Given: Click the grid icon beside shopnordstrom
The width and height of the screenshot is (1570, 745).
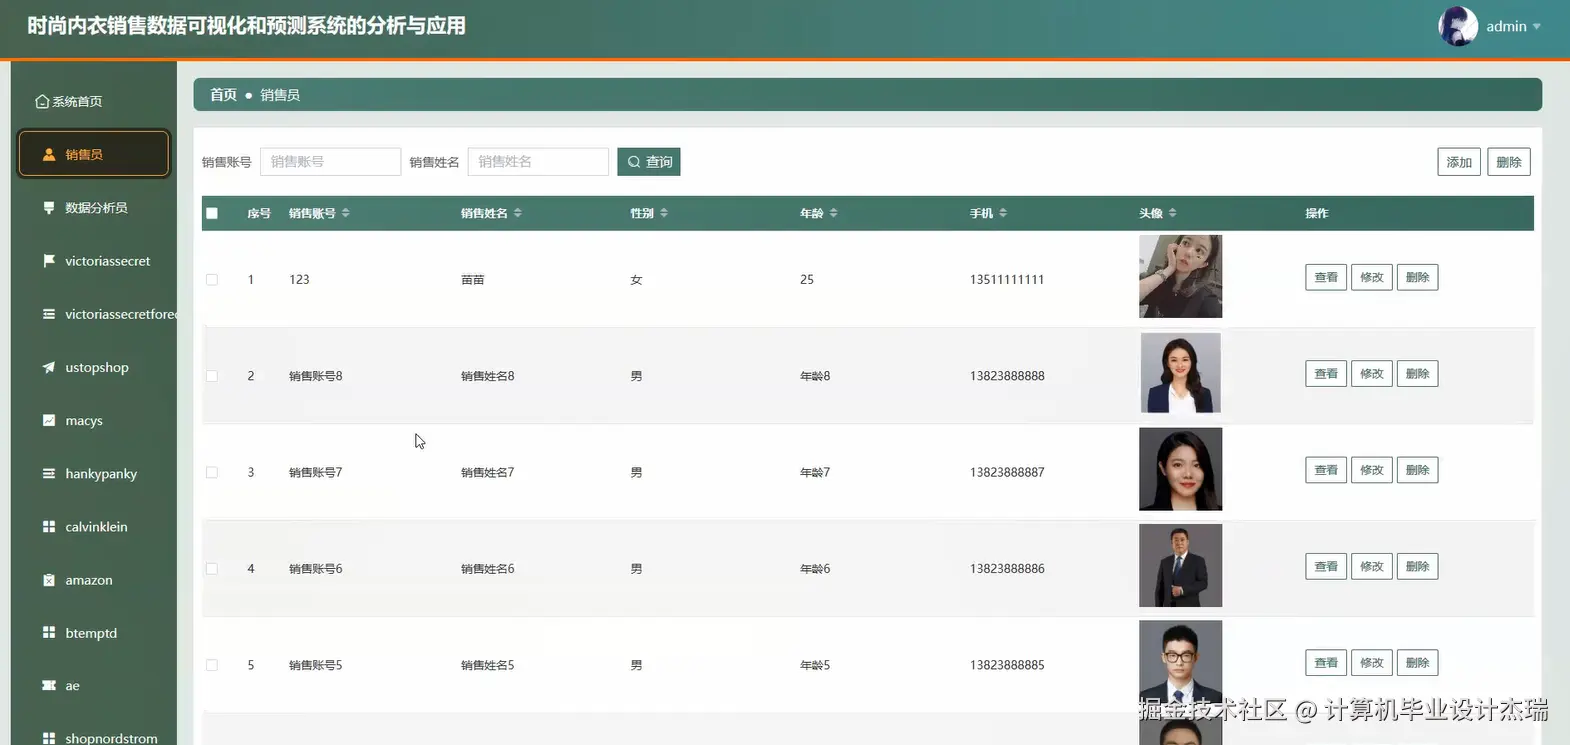Looking at the screenshot, I should pyautogui.click(x=48, y=738).
